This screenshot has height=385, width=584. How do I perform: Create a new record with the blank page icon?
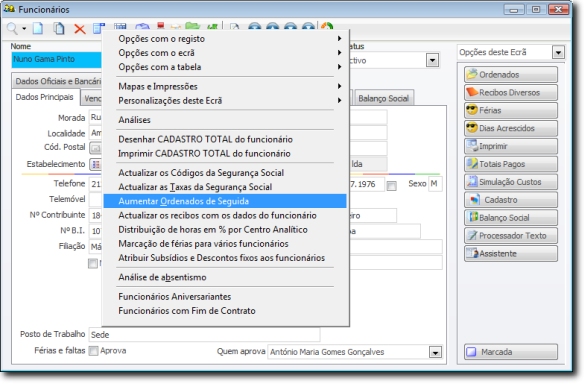click(38, 28)
